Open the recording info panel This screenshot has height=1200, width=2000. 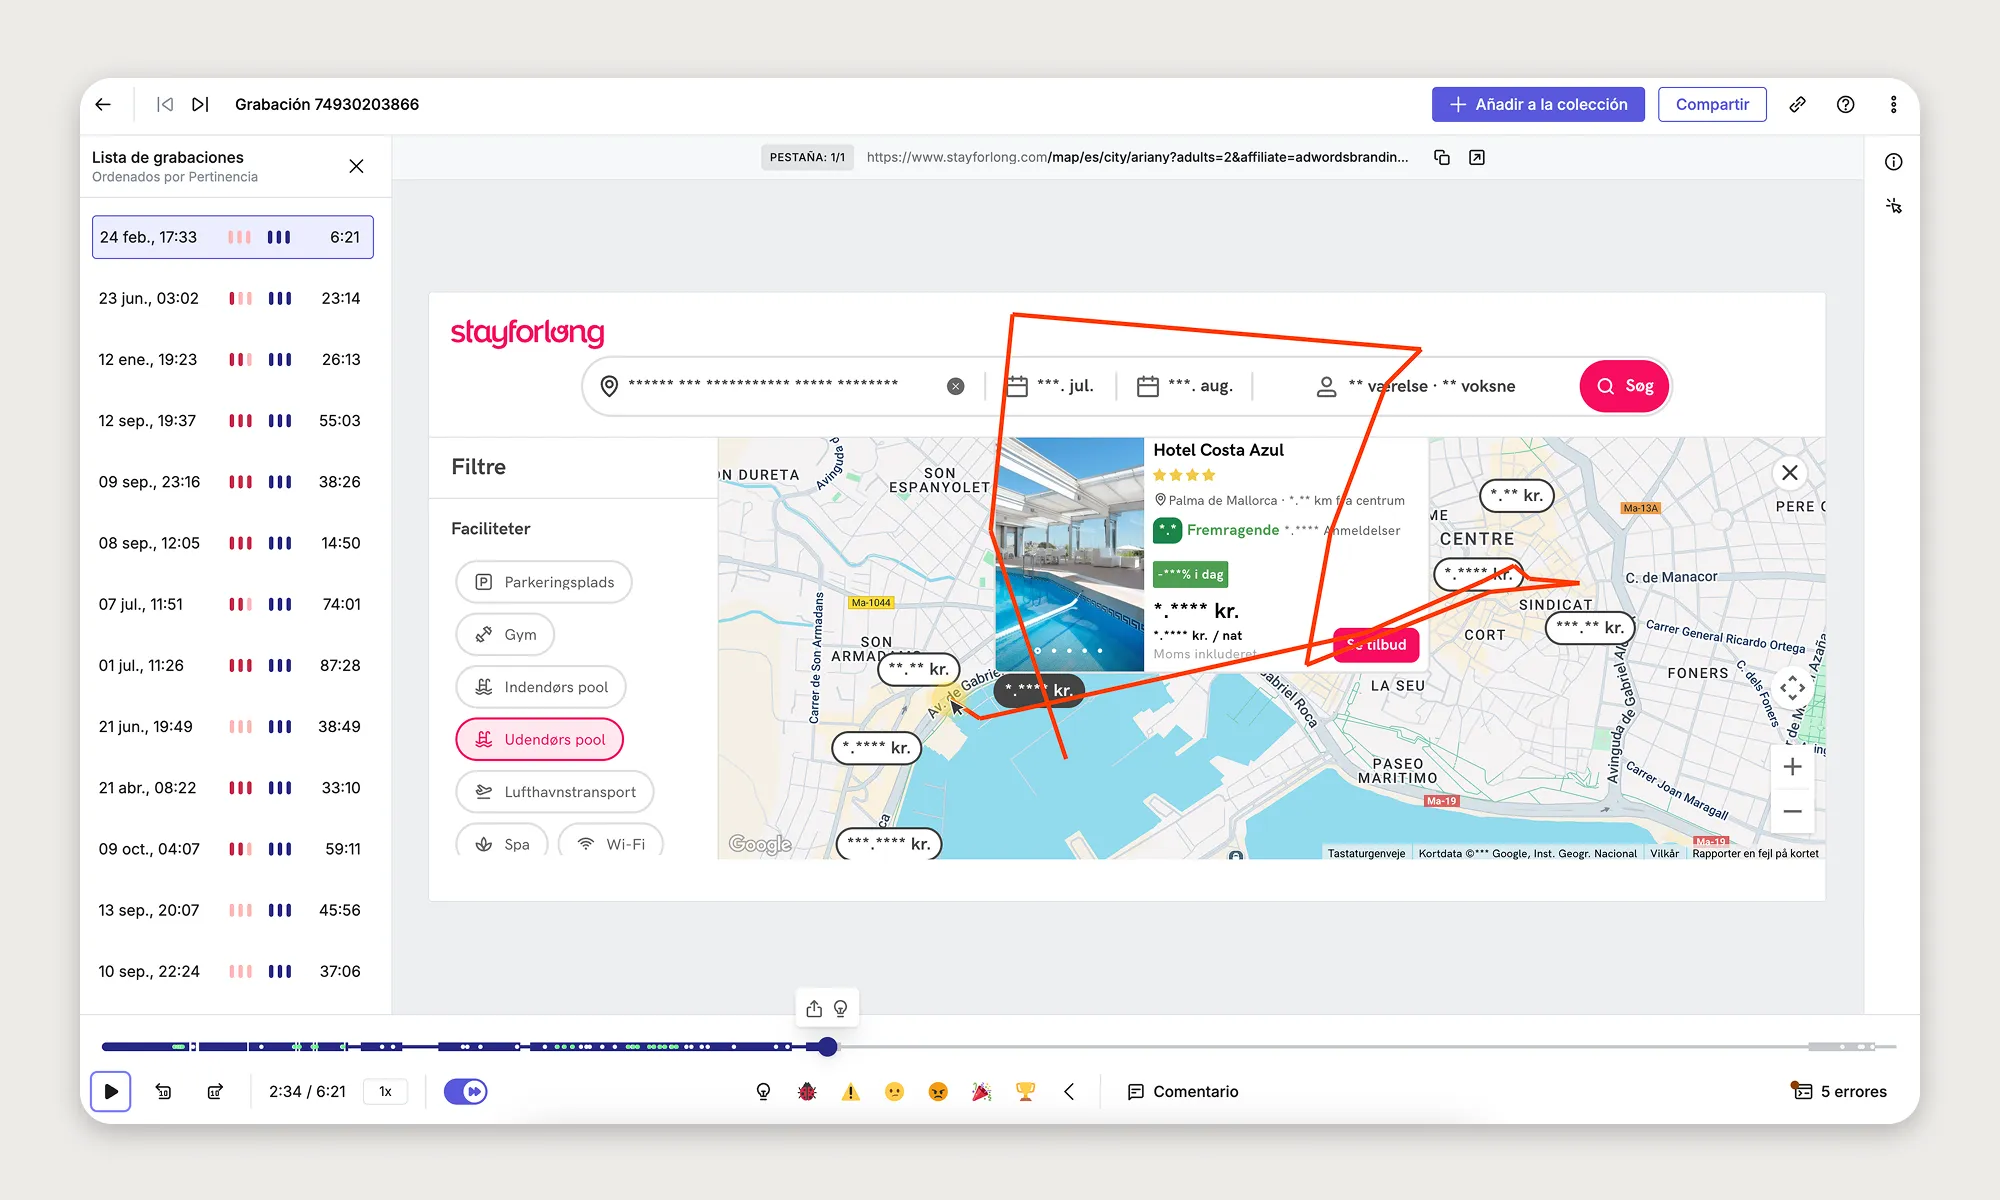click(1893, 162)
